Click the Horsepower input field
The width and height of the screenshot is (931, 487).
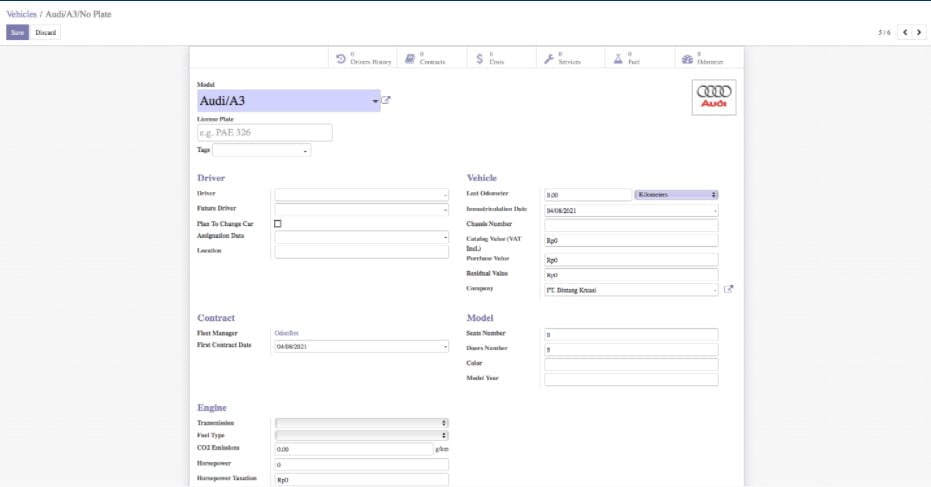click(x=362, y=464)
